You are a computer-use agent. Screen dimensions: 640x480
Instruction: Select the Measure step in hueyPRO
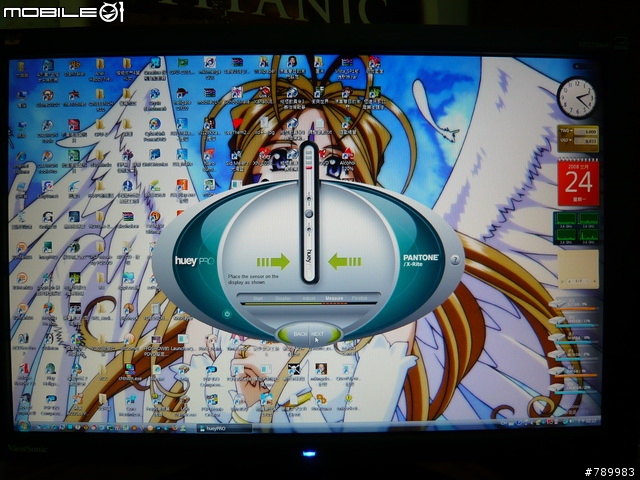[x=334, y=299]
